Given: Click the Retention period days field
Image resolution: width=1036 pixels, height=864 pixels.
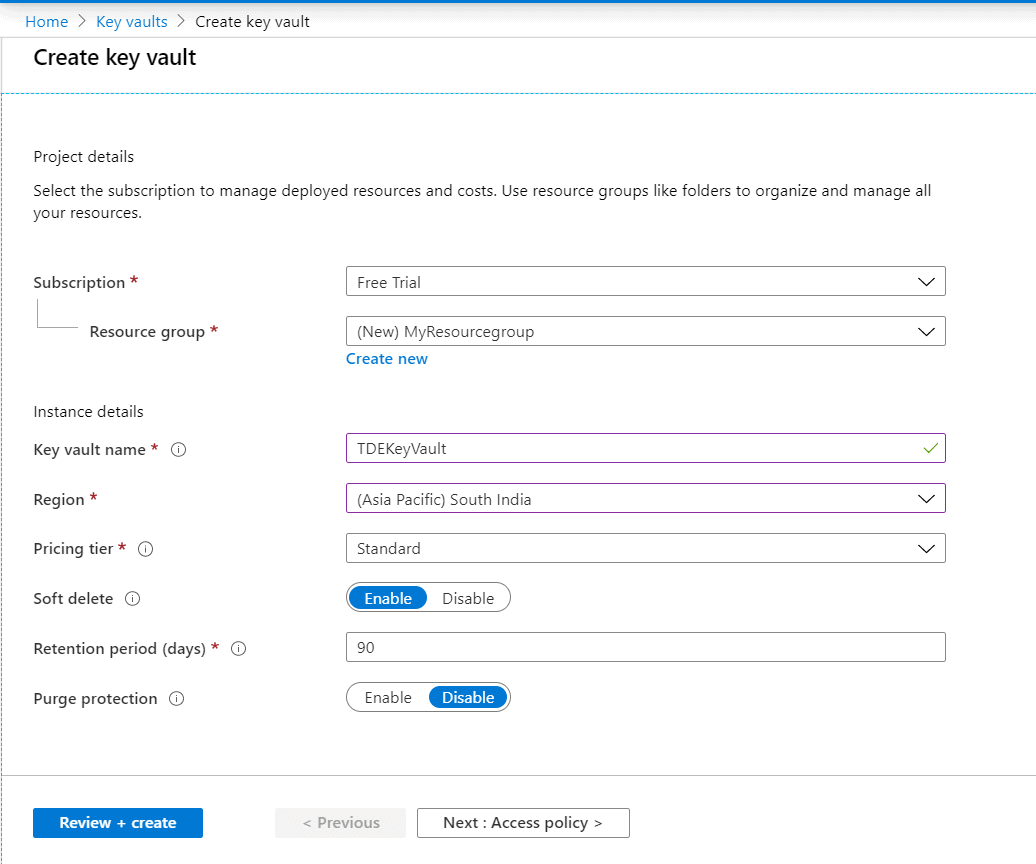Looking at the screenshot, I should pyautogui.click(x=645, y=647).
